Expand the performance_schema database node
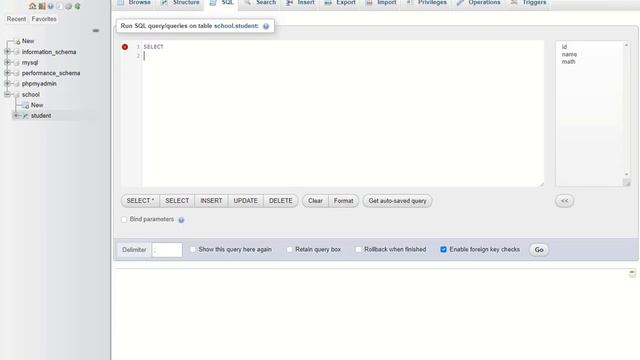Viewport: 640px width, 360px height. [7, 73]
